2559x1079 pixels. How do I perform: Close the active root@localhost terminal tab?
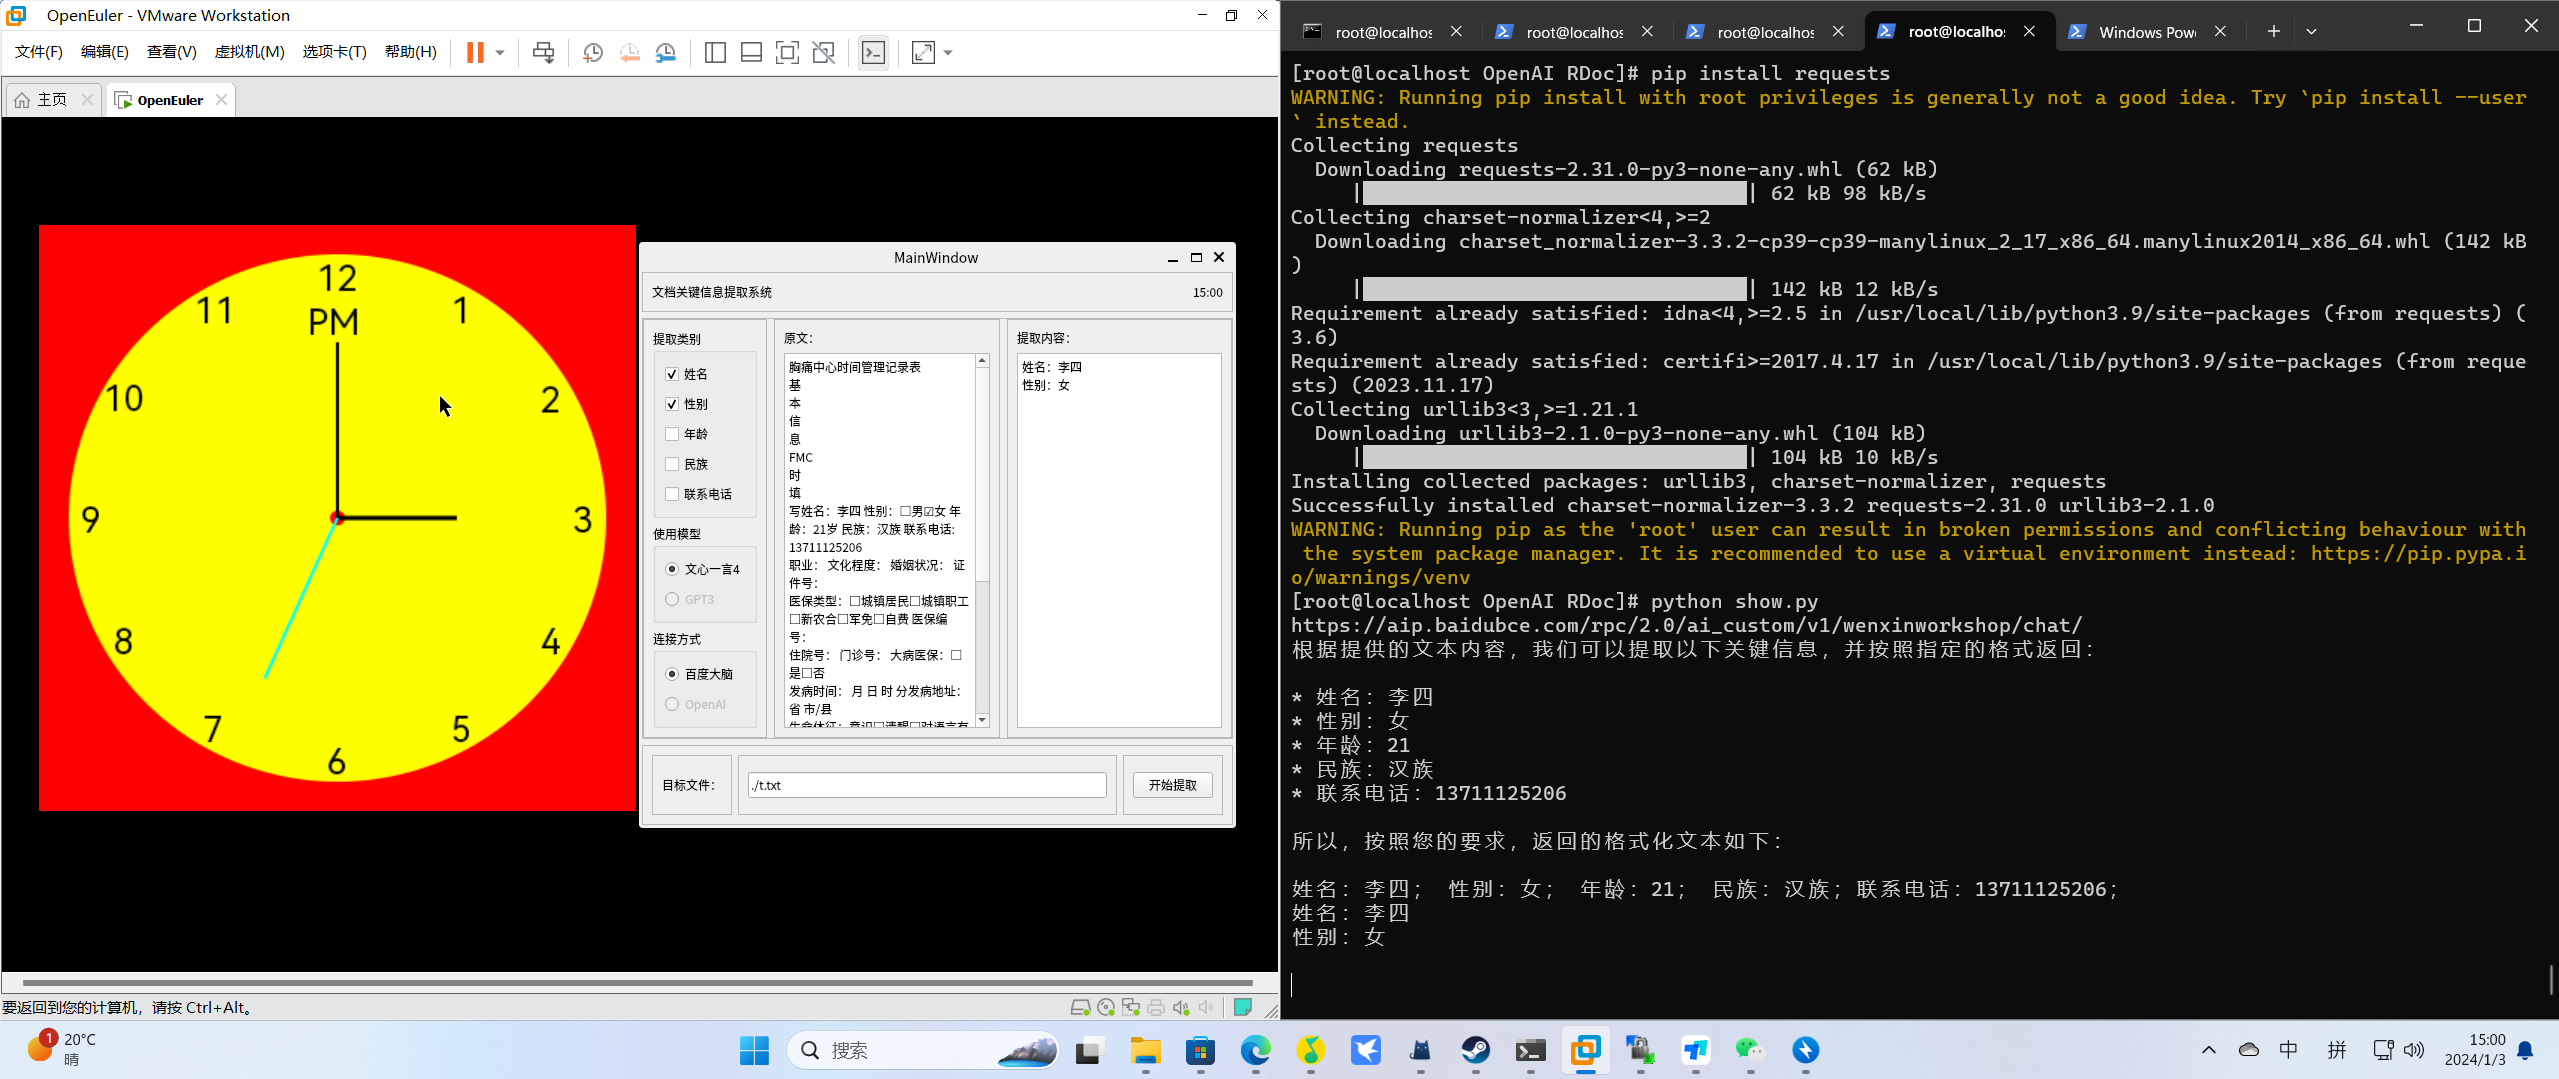[x=2029, y=31]
